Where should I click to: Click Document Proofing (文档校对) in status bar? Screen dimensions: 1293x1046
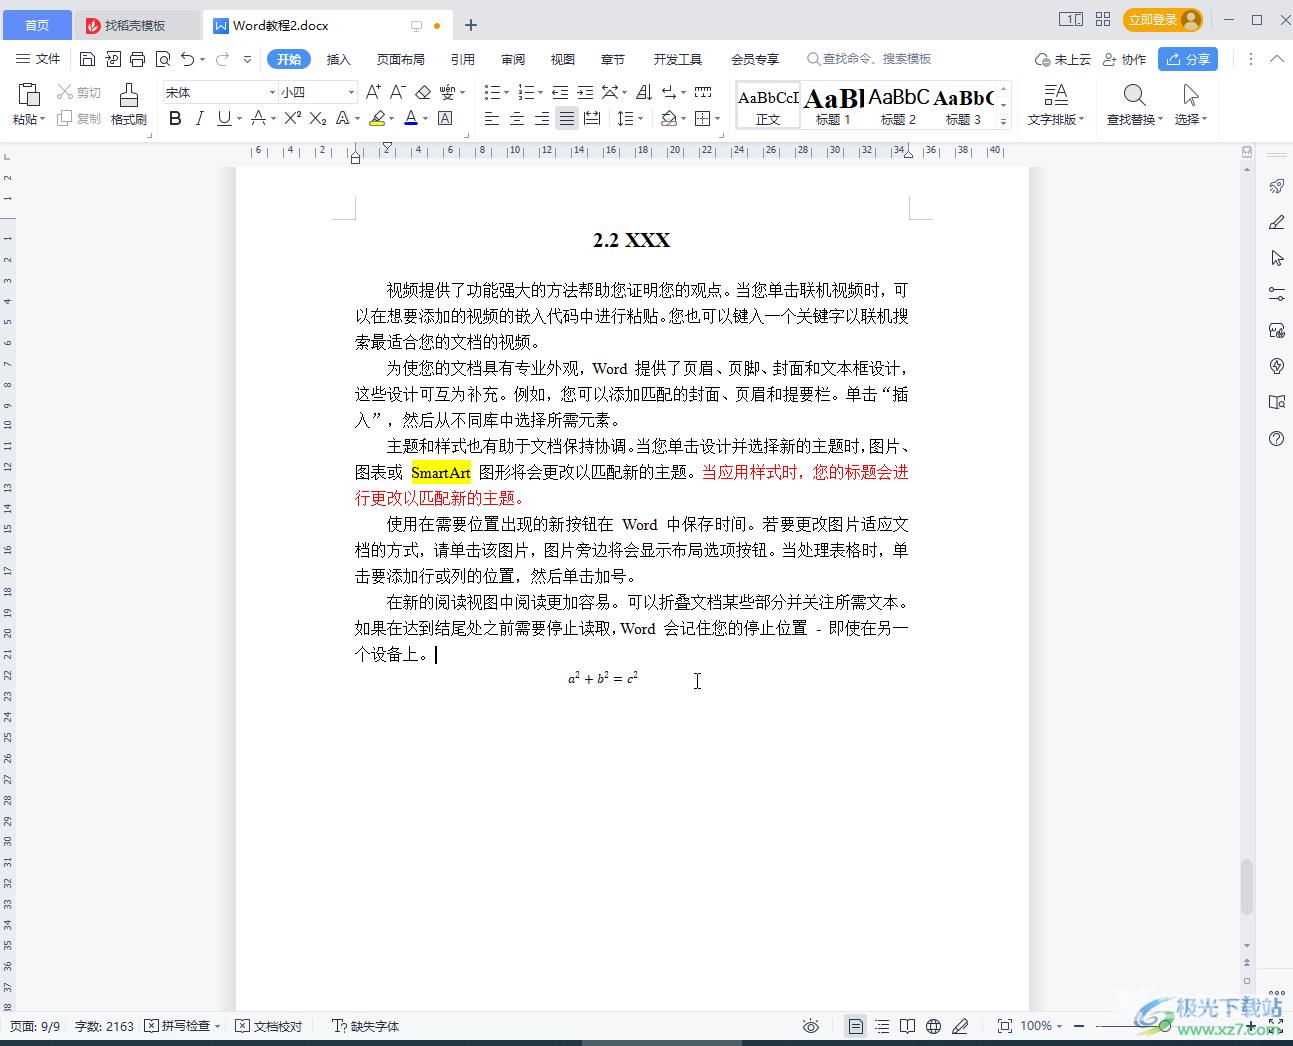tap(269, 1026)
